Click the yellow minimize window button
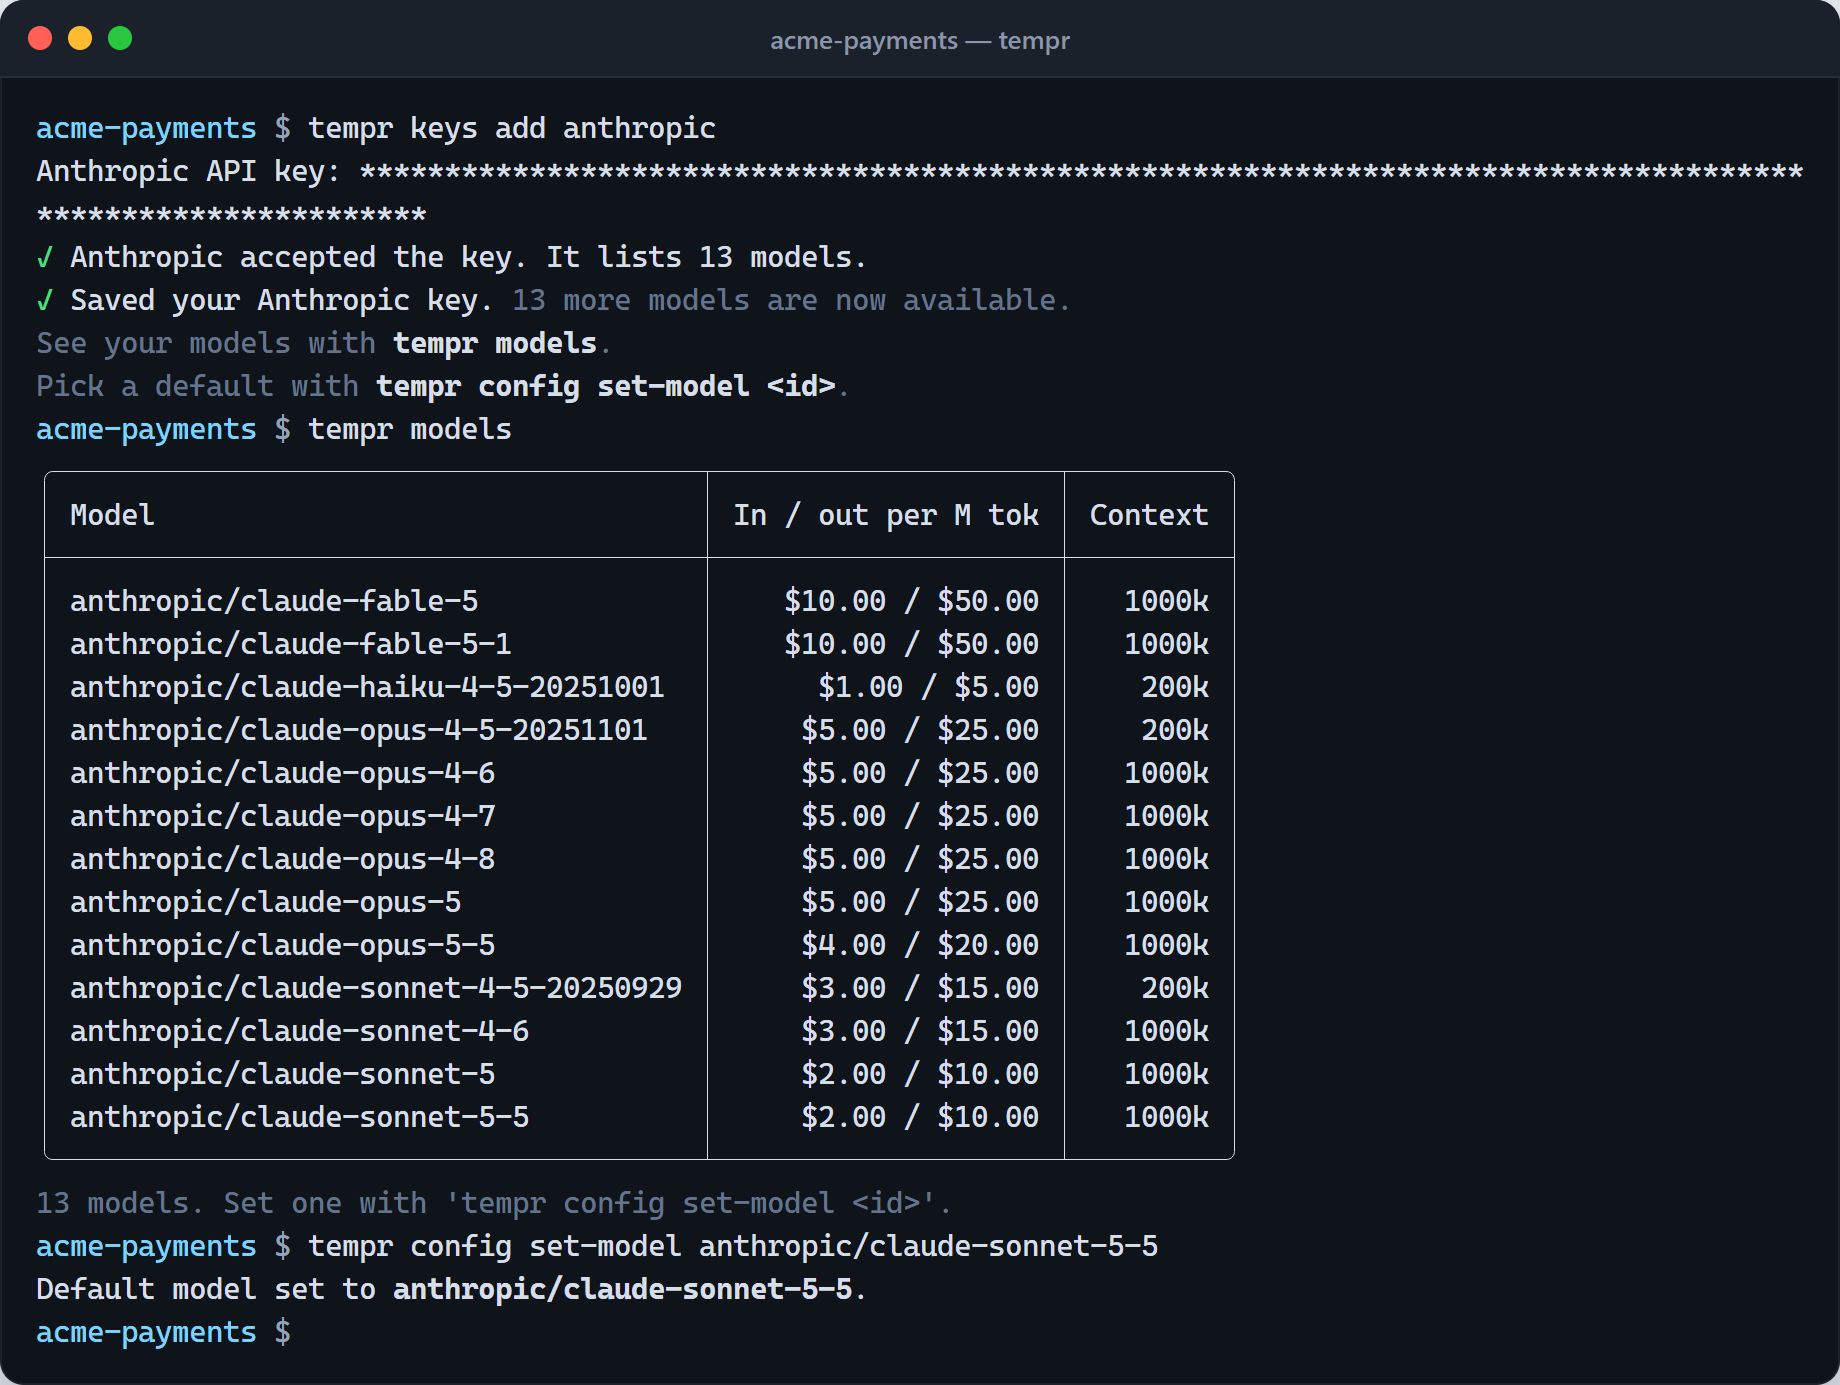This screenshot has height=1385, width=1840. pos(80,38)
